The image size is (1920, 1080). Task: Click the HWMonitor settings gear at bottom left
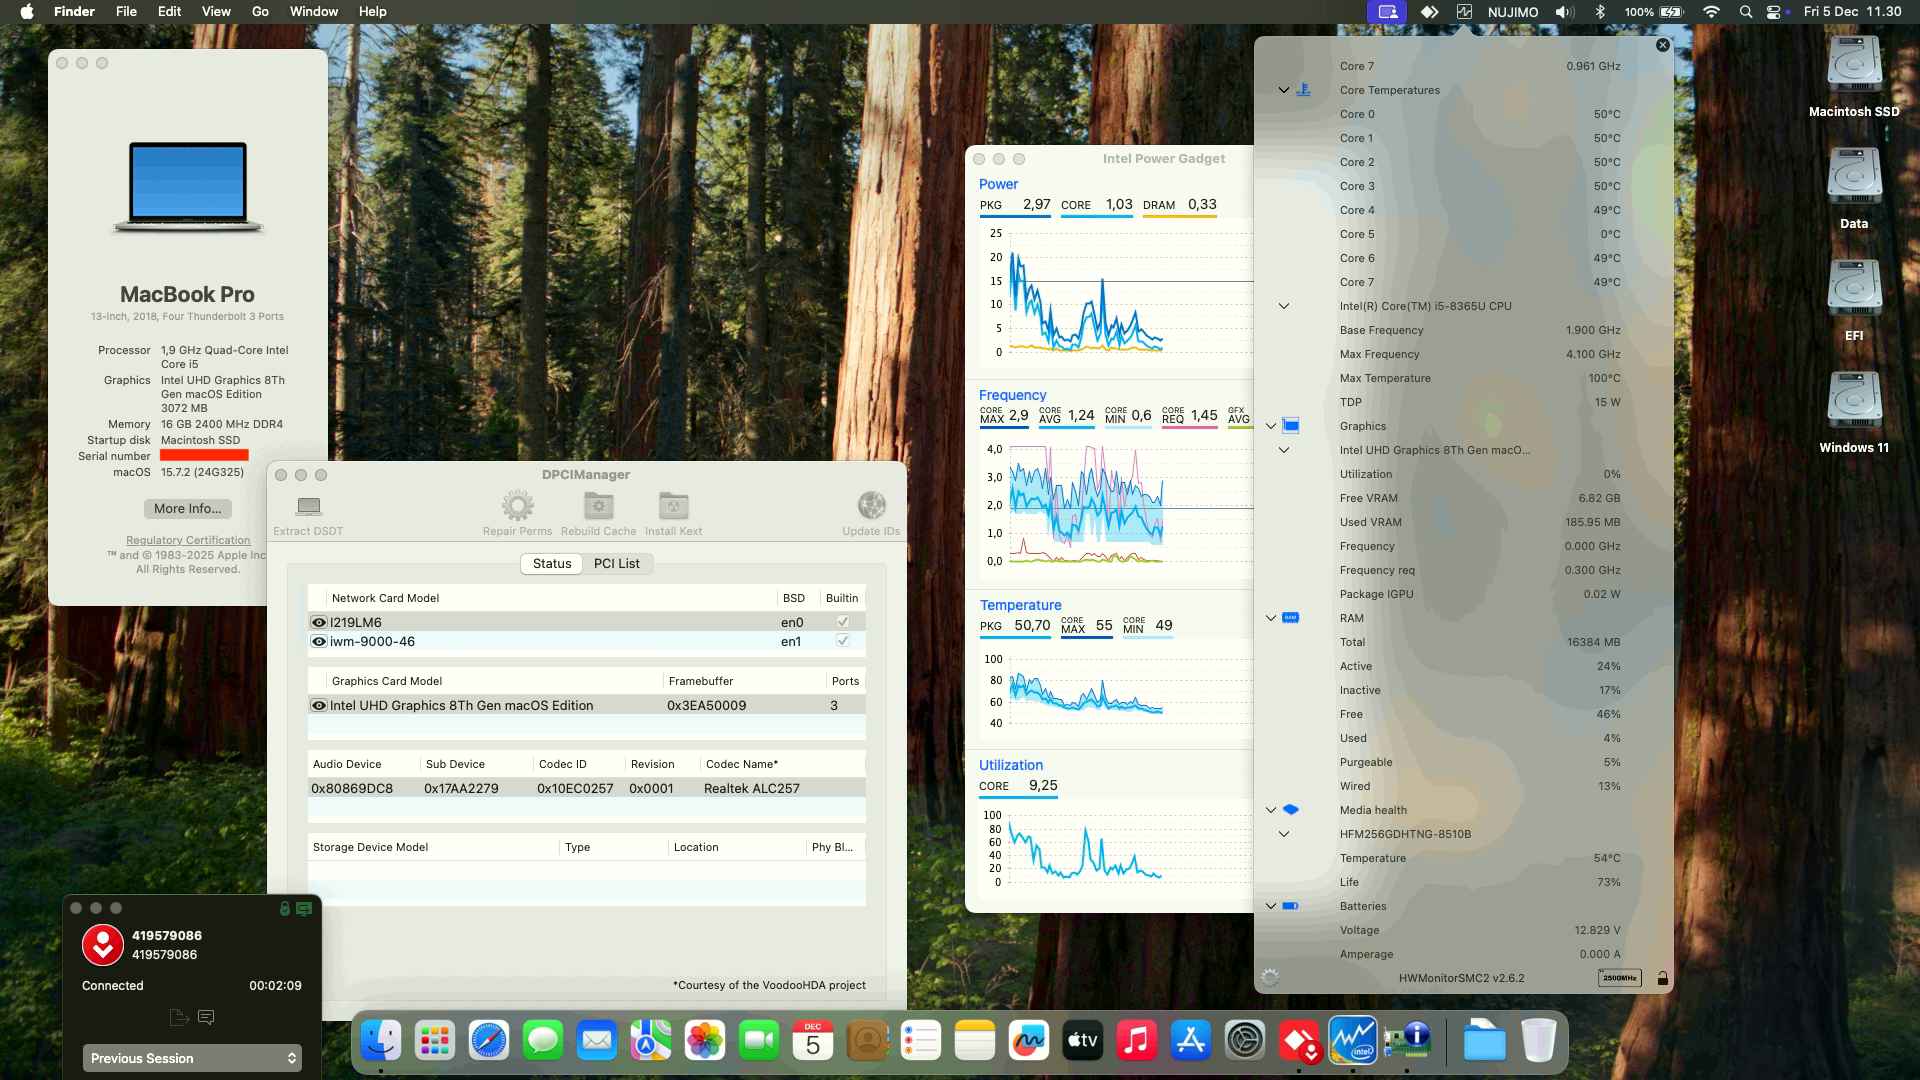coord(1271,977)
